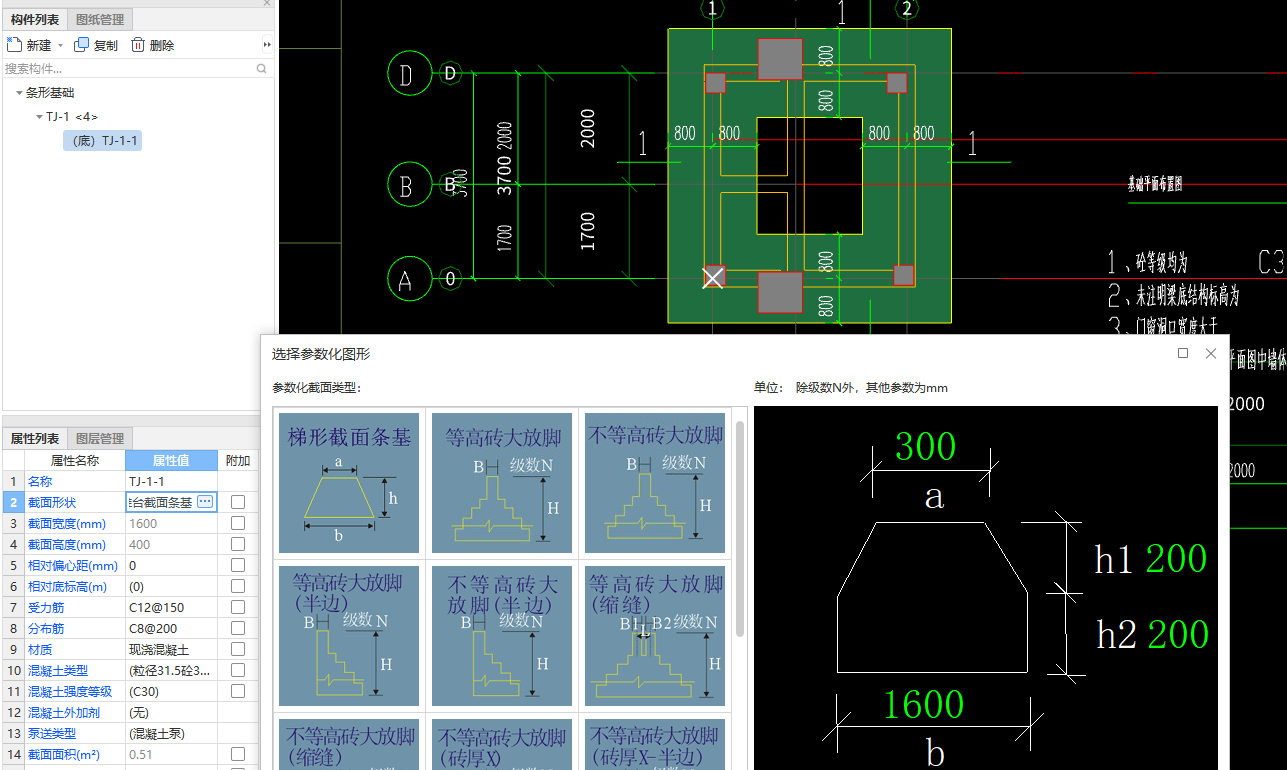Switch to the 属性列表 tab
The height and width of the screenshot is (770, 1287).
coord(35,438)
